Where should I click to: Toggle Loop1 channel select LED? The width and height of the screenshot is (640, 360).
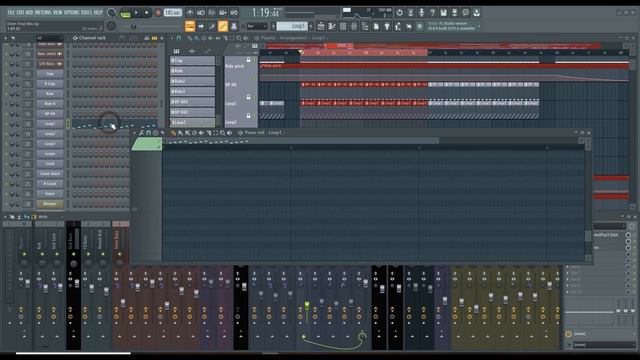(68, 124)
